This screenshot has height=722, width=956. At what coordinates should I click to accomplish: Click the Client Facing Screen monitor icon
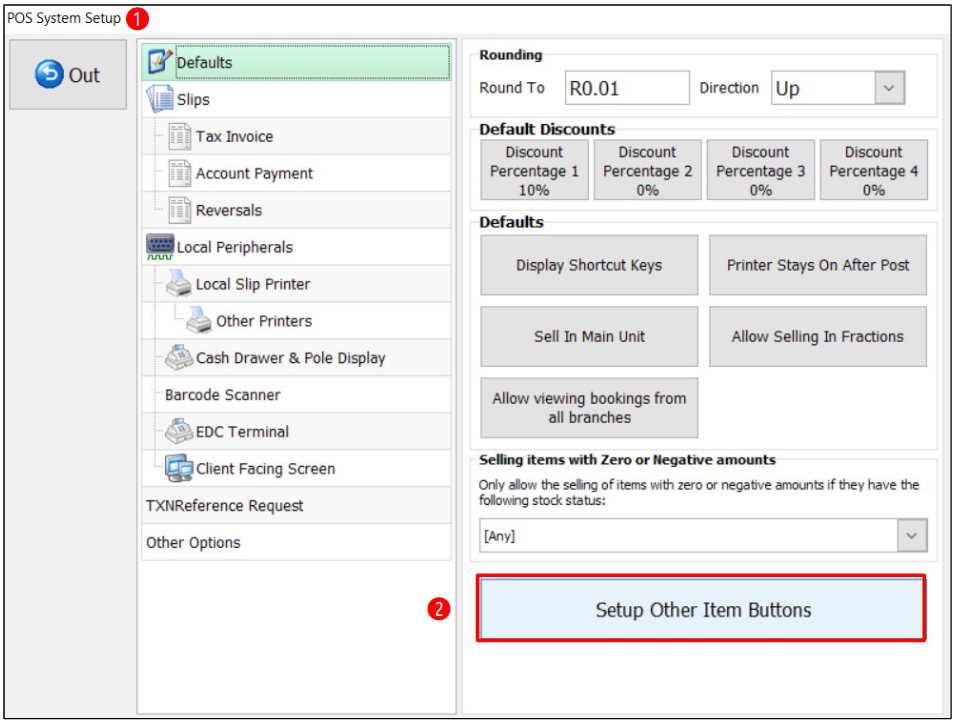179,468
